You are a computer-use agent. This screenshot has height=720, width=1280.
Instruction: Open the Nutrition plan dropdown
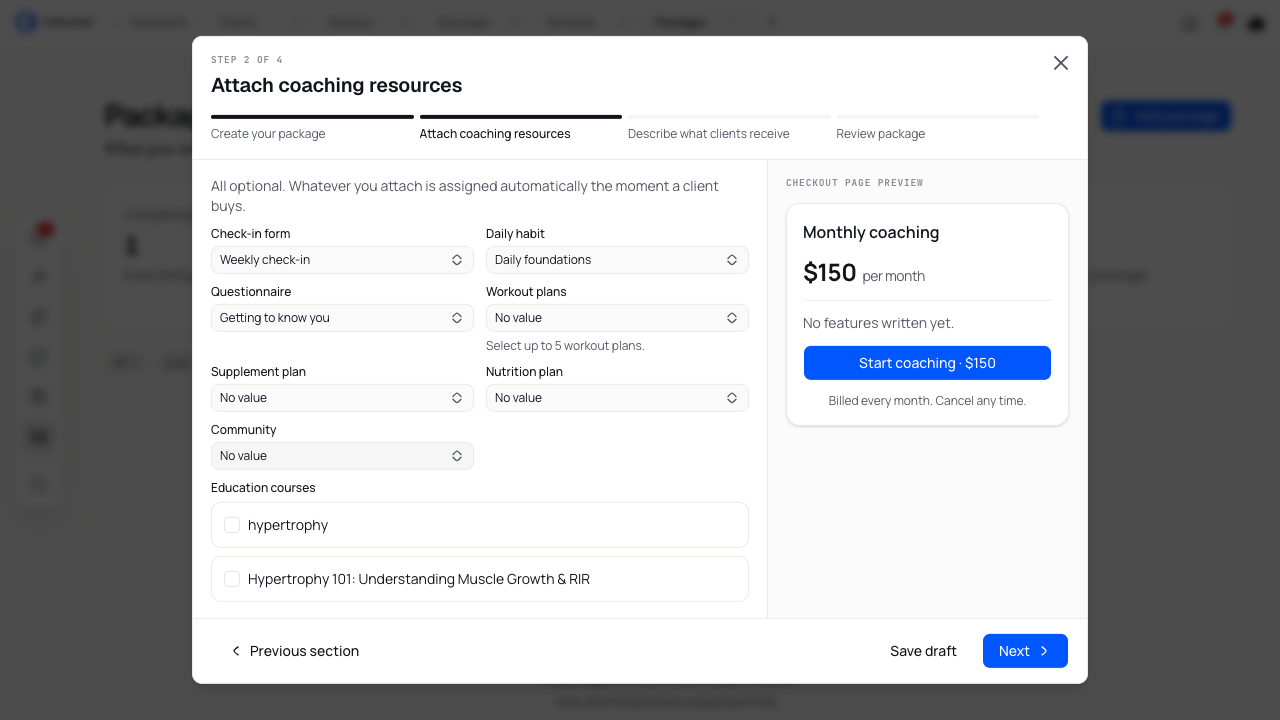[x=617, y=398]
